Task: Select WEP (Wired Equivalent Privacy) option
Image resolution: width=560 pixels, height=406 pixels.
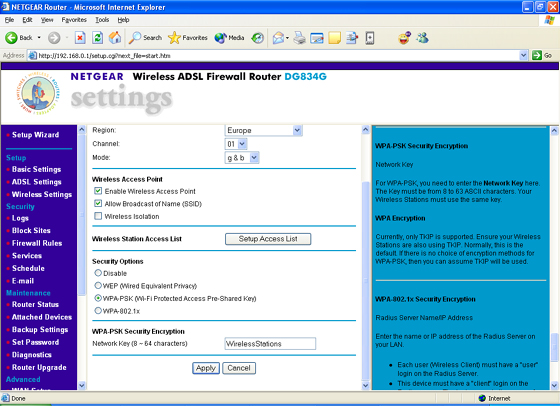Action: point(98,286)
